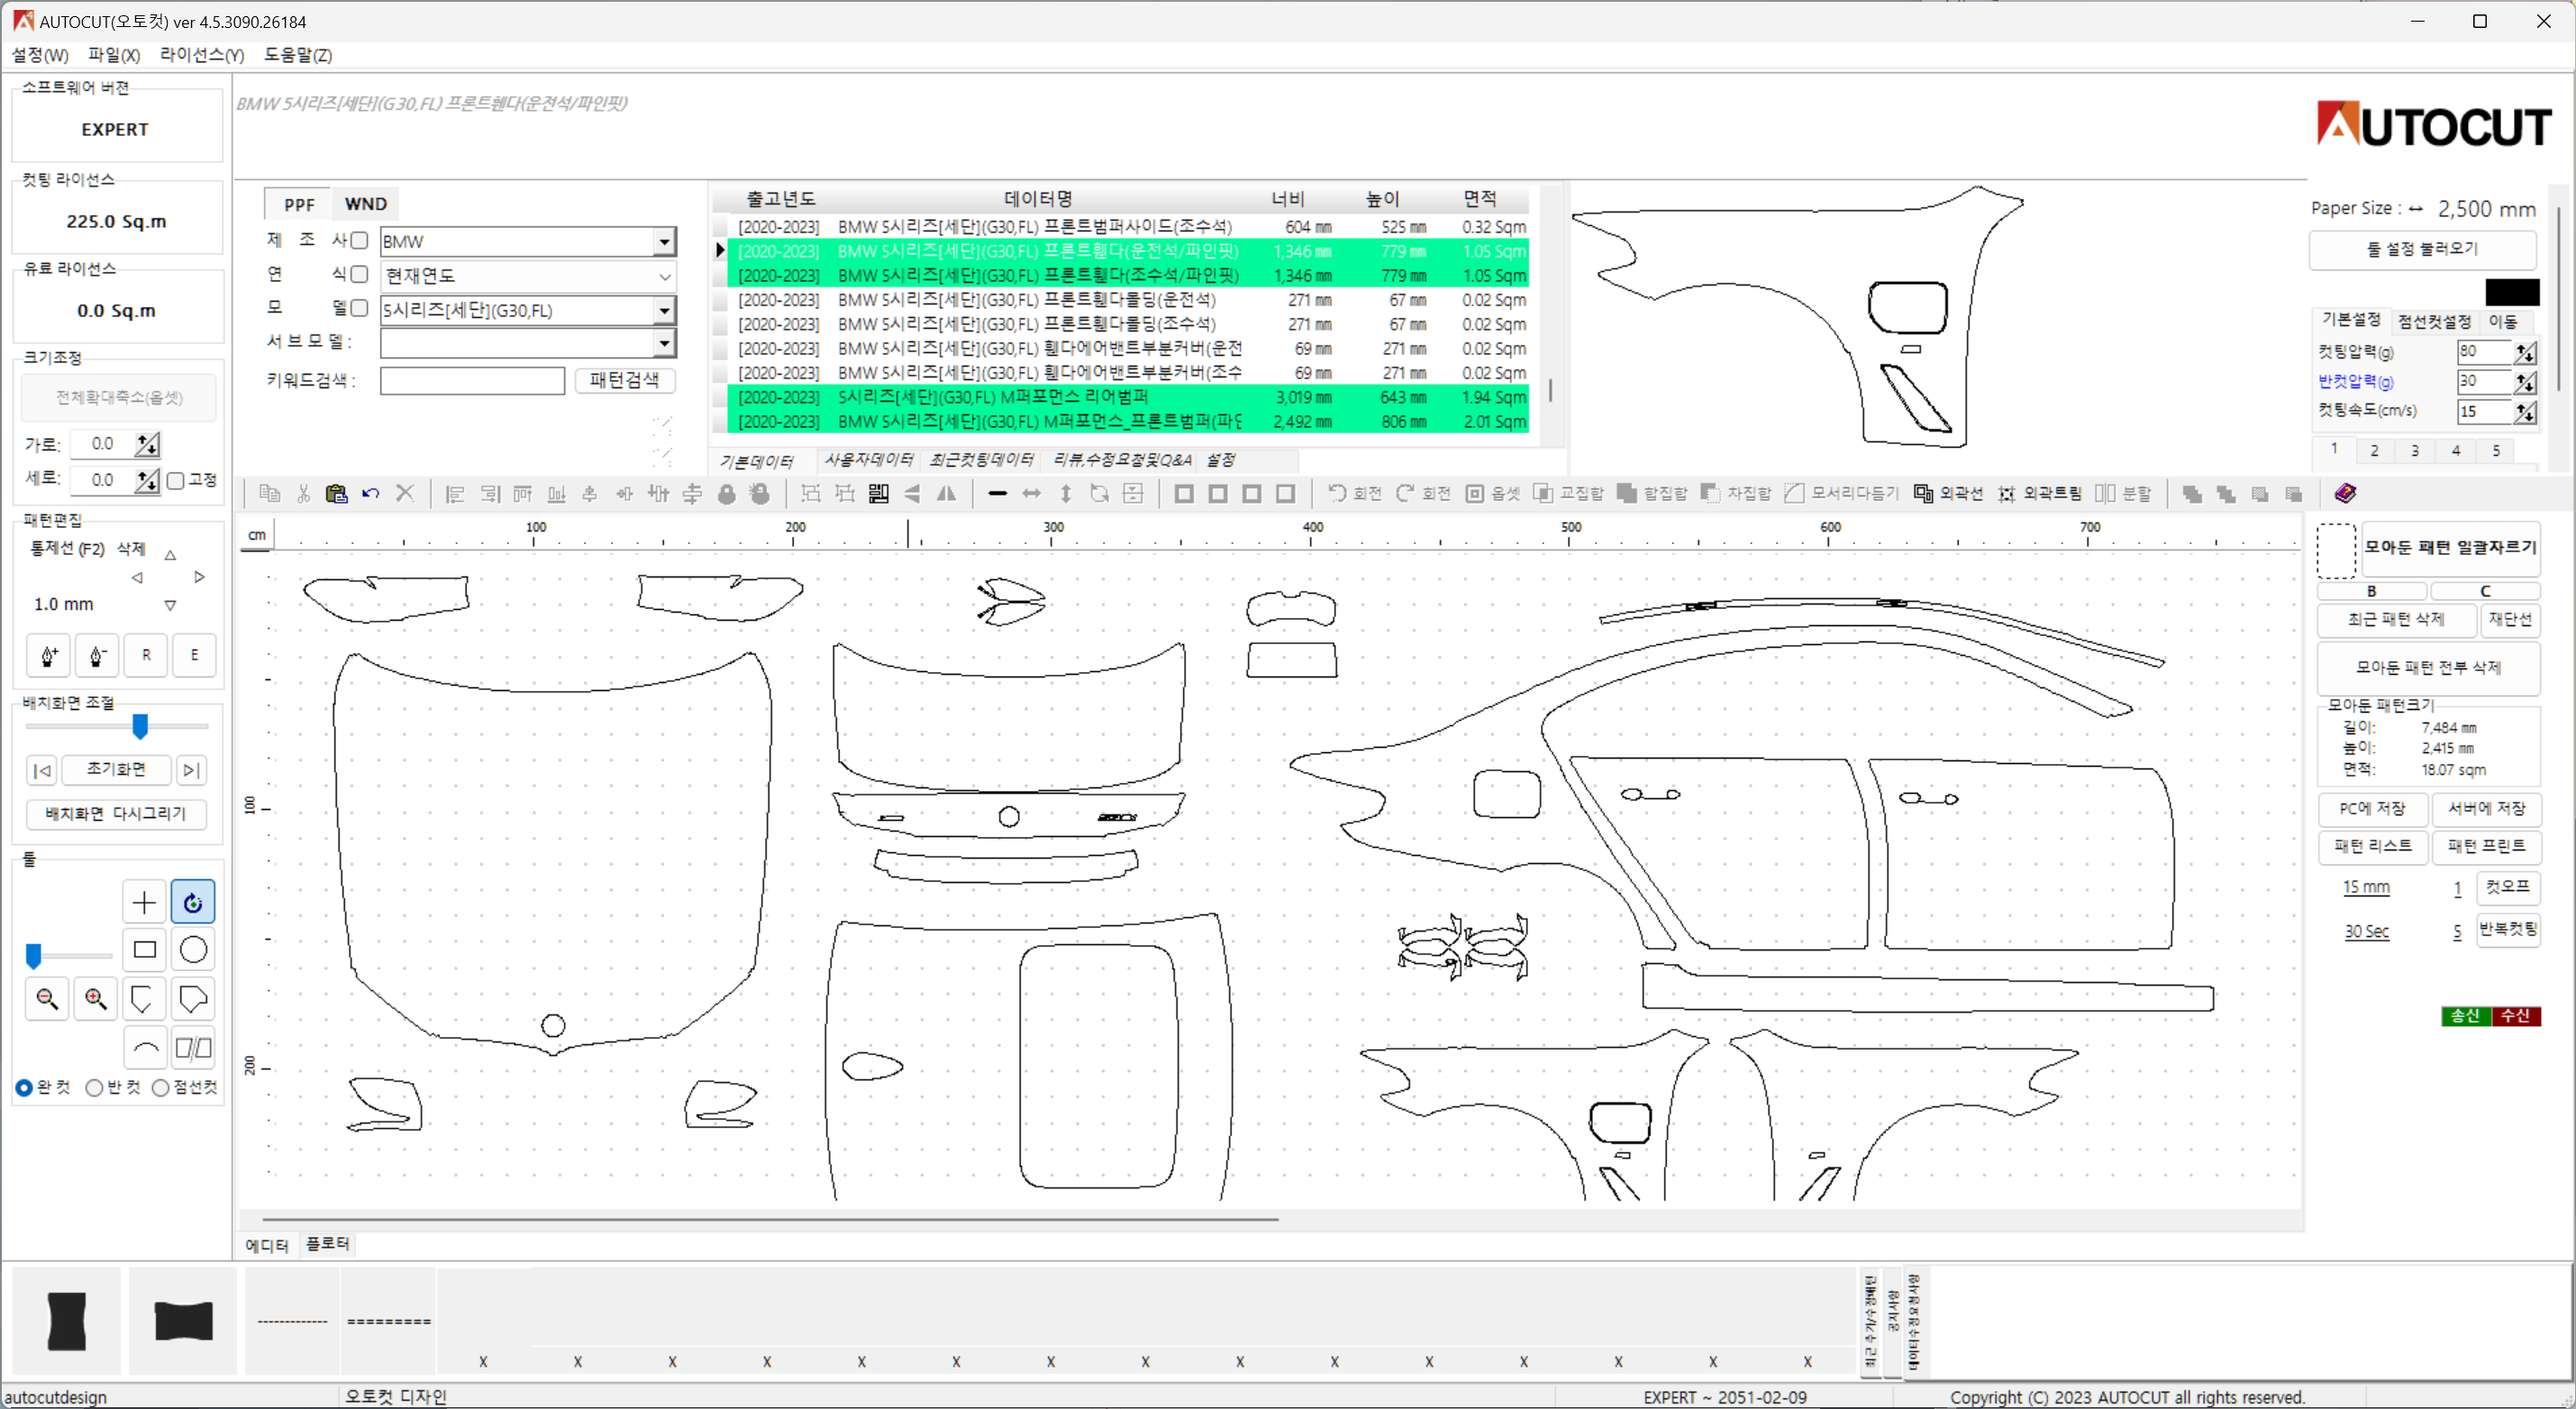2576x1409 pixels.
Task: Toggle the 모델 checkbox
Action: click(x=360, y=308)
